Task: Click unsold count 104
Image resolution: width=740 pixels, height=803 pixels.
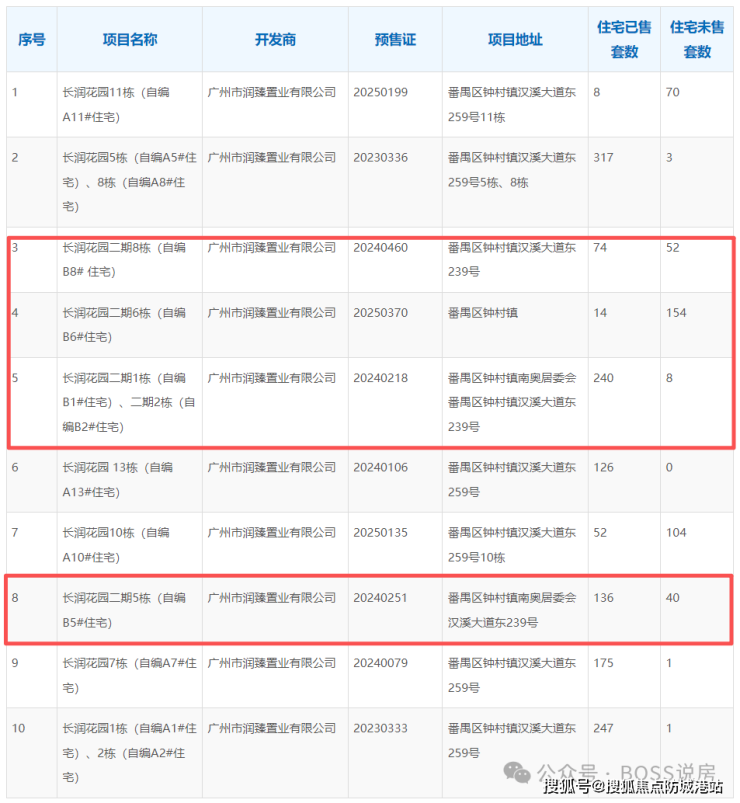Action: (x=676, y=533)
